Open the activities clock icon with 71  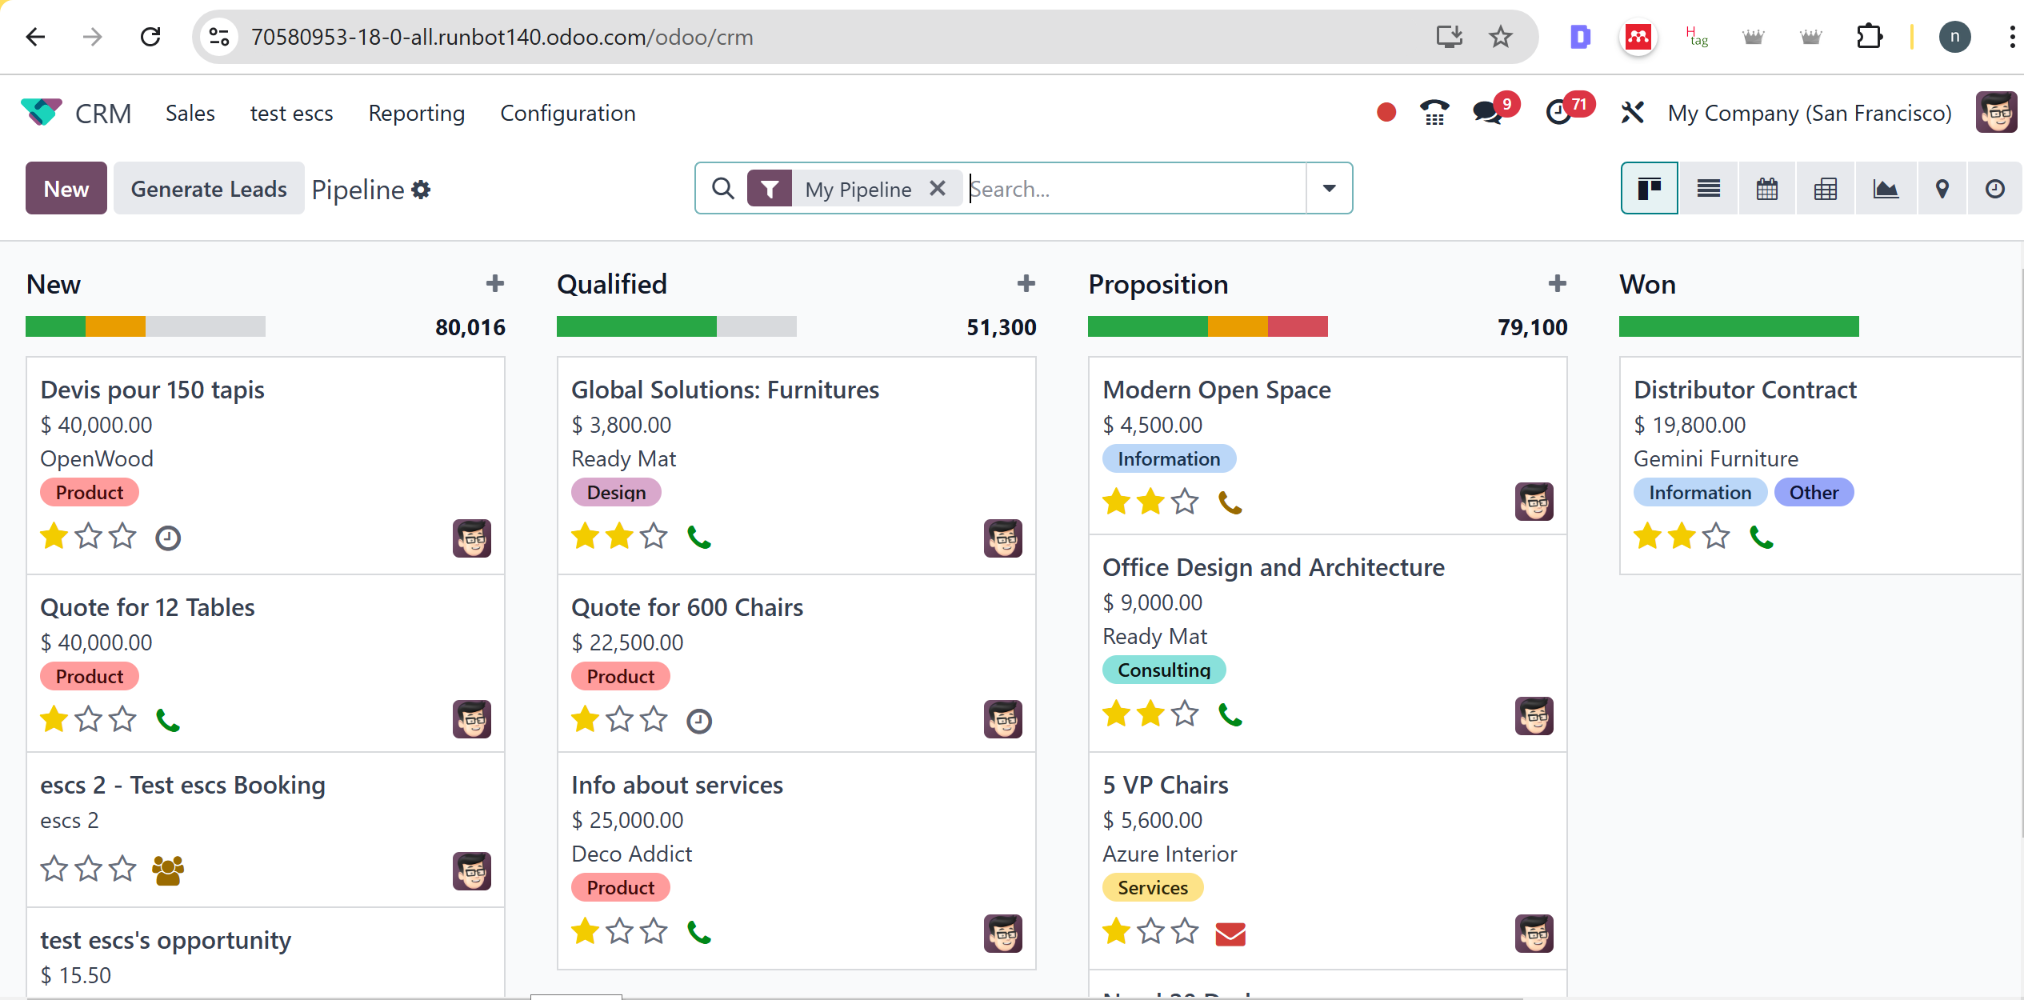tap(1559, 113)
